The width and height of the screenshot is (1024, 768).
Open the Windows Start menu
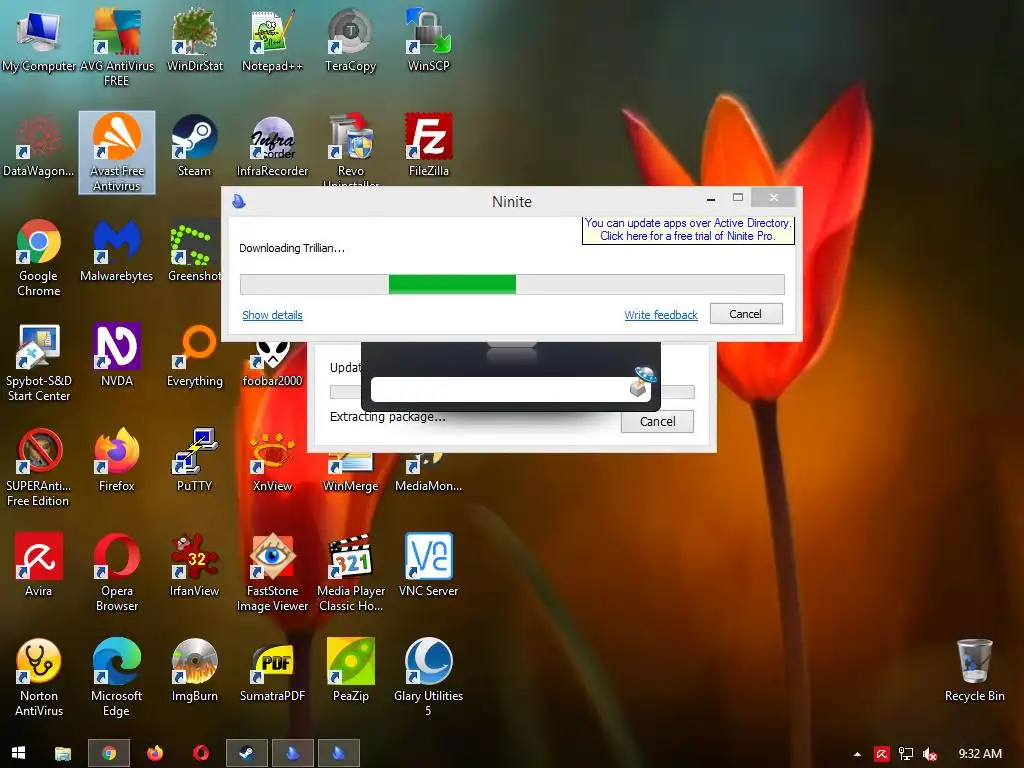pos(18,753)
